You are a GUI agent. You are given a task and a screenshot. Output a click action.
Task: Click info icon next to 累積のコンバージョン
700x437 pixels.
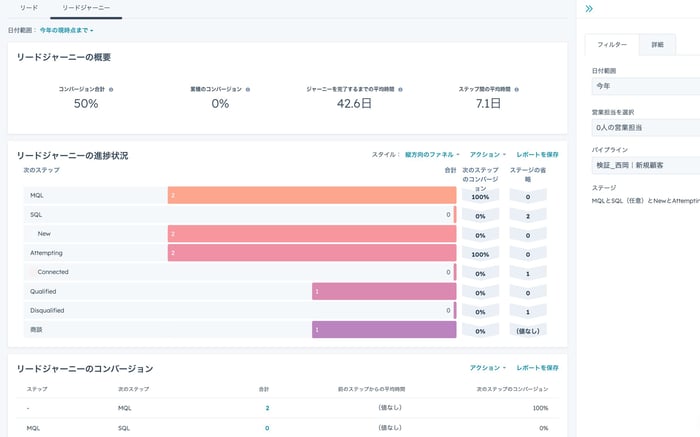click(x=248, y=89)
